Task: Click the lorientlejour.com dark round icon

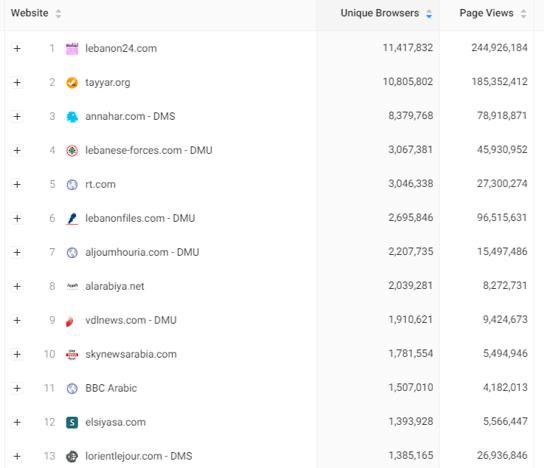Action: pos(72,457)
